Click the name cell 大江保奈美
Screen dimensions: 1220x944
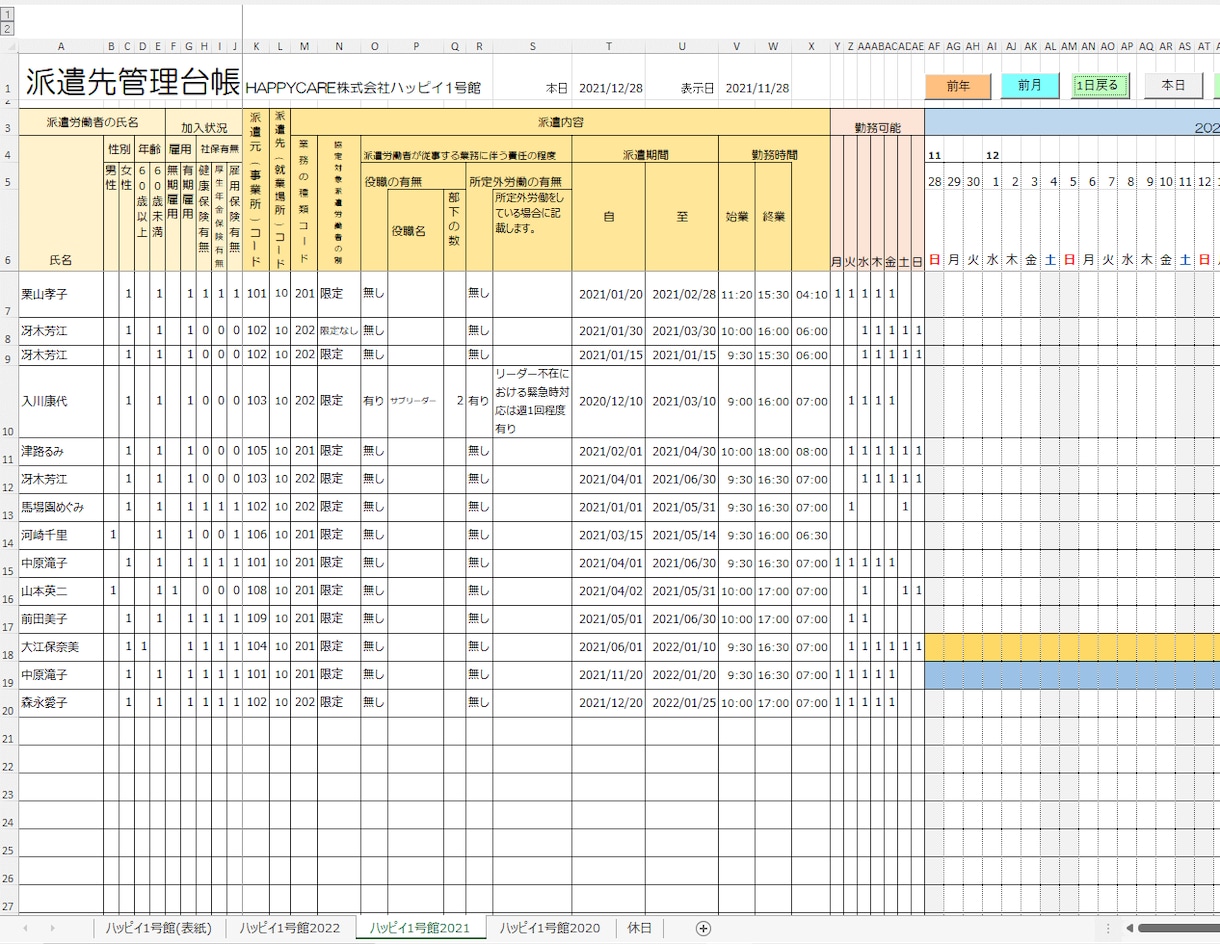(61, 647)
